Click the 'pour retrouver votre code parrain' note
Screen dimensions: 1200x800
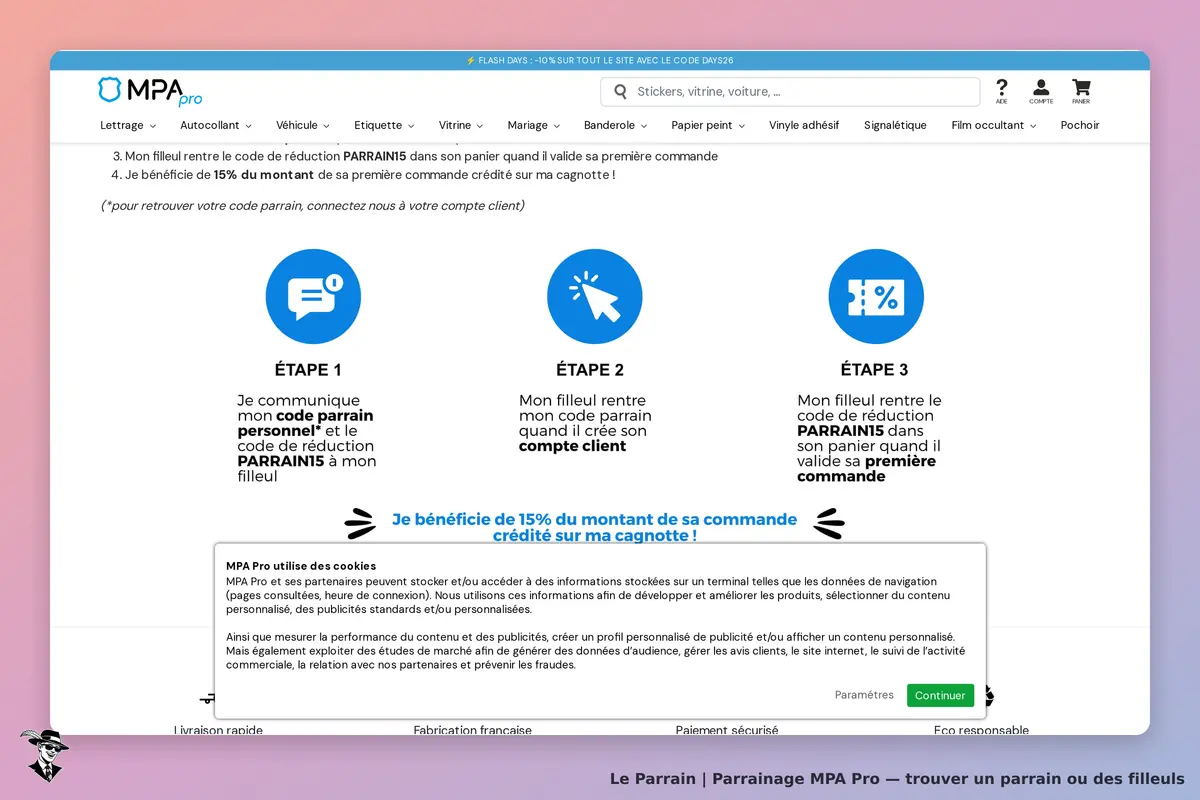click(x=312, y=206)
